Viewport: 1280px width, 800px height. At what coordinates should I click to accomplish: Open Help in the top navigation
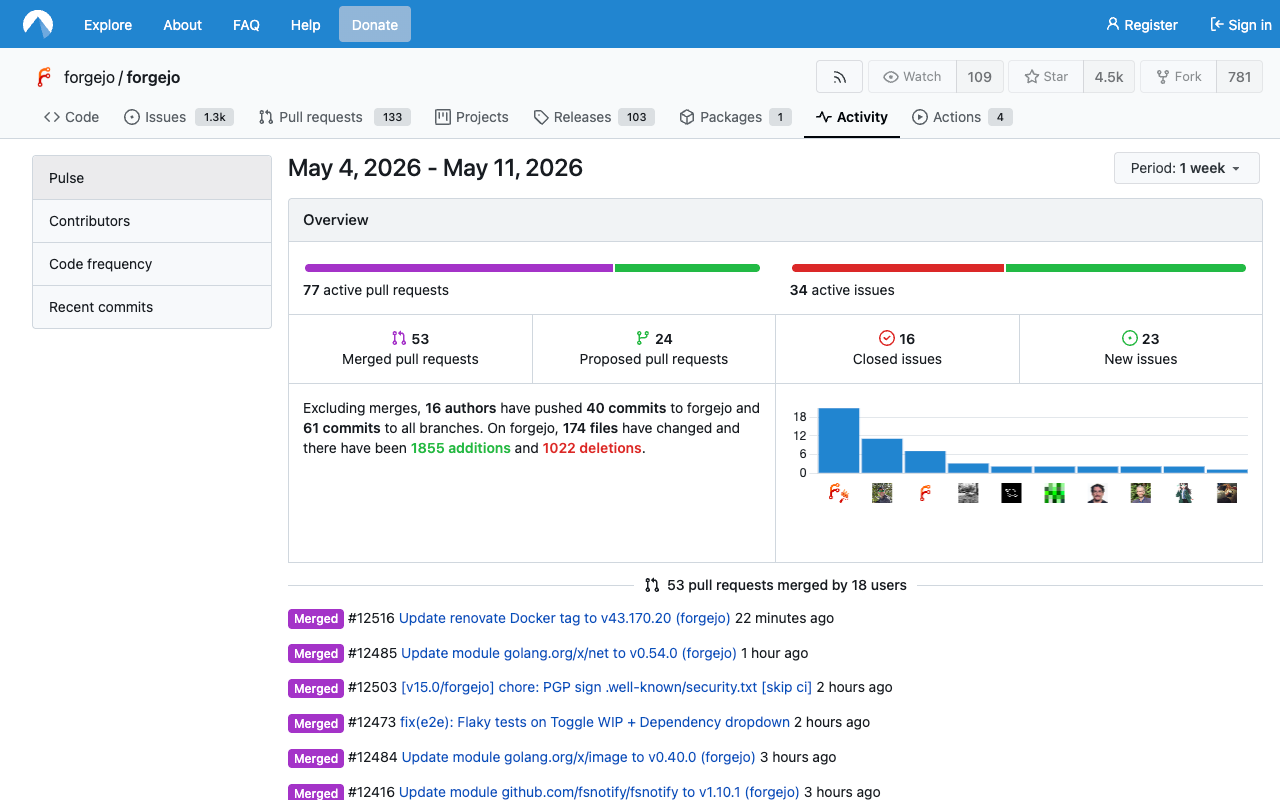pyautogui.click(x=306, y=25)
